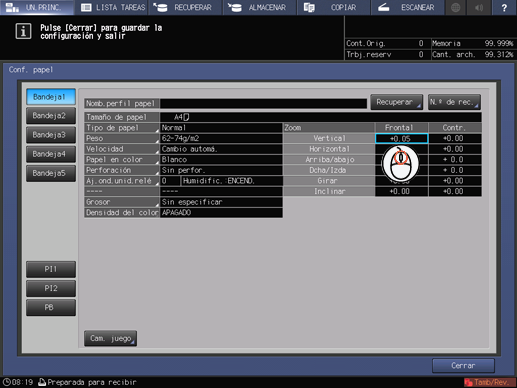
Task: Select Bandeja4 tray
Action: pyautogui.click(x=51, y=154)
